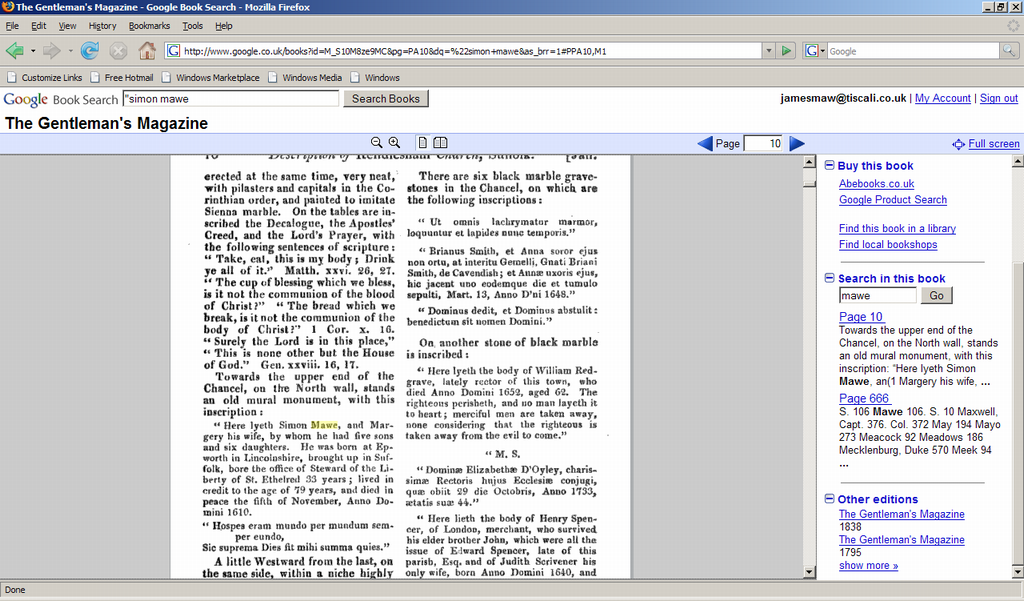1024x601 pixels.
Task: Switch to single page view
Action: click(423, 143)
